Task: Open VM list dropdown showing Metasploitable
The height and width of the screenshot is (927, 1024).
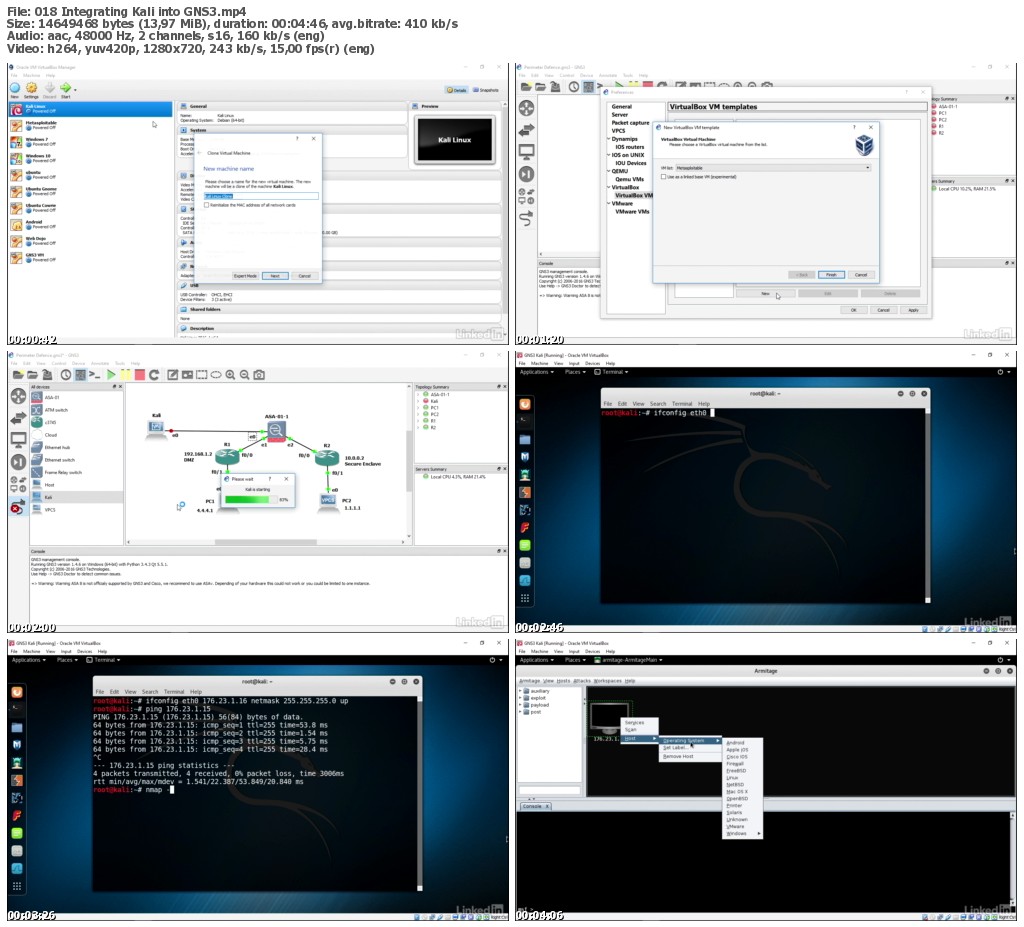Action: 773,168
